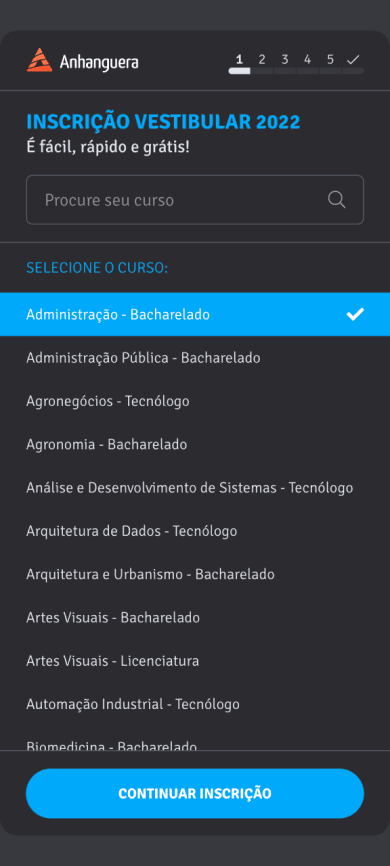Select step 1 in progress indicator
The image size is (390, 866).
(x=239, y=60)
